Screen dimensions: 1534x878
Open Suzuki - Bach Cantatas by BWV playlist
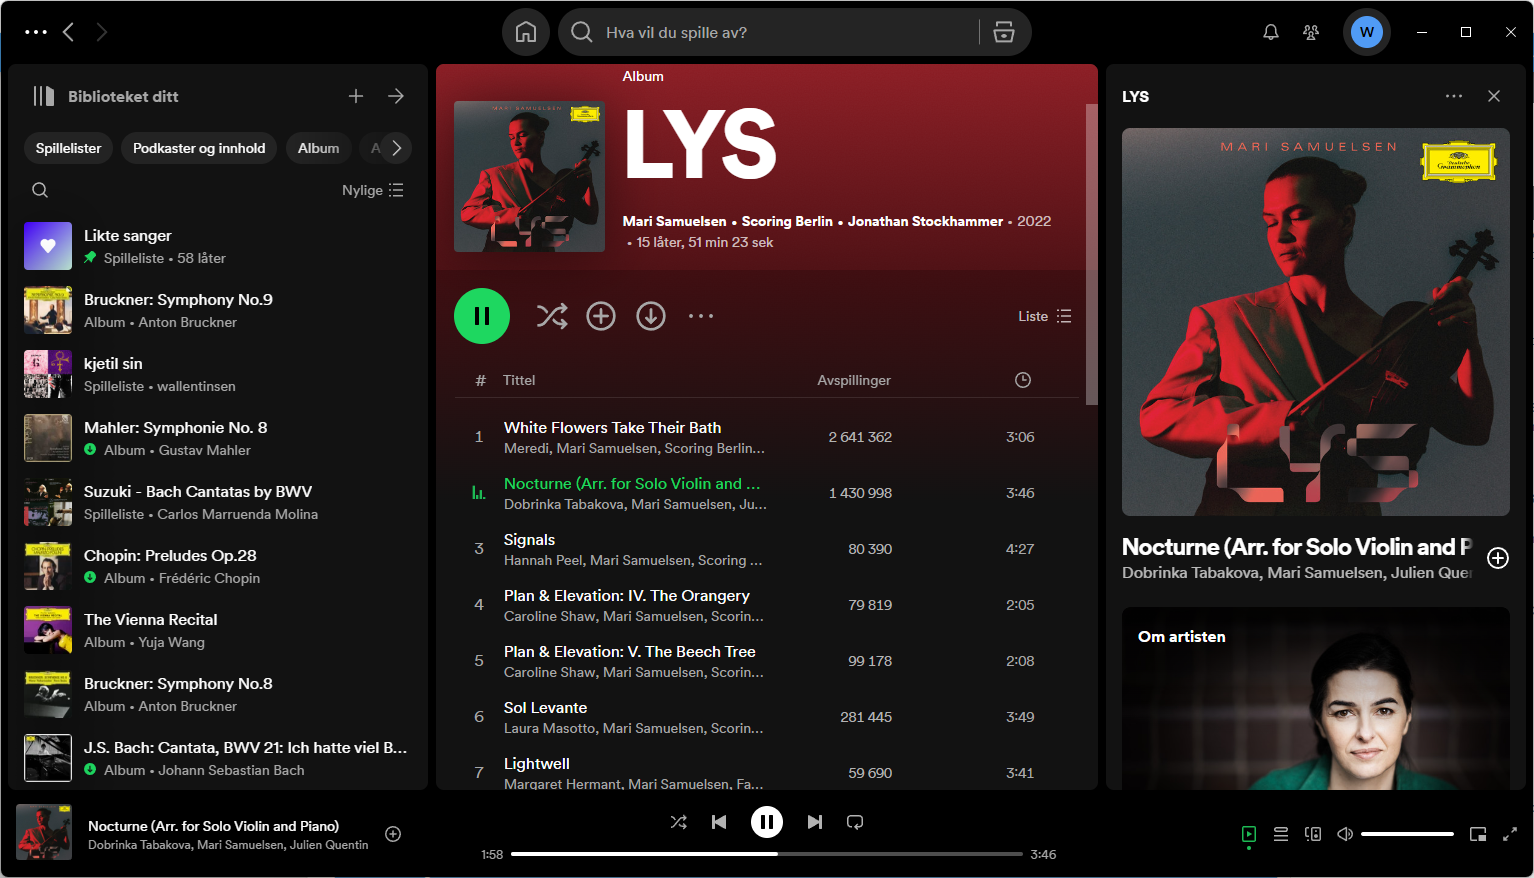216,502
